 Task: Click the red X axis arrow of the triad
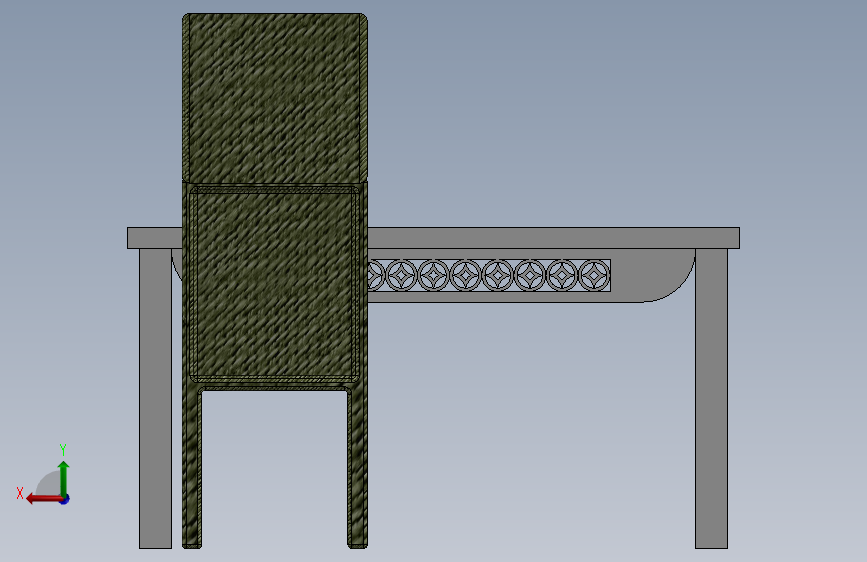point(43,499)
